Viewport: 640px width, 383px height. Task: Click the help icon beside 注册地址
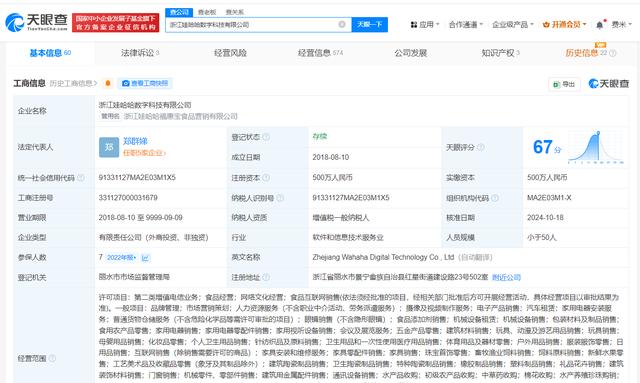(x=266, y=277)
